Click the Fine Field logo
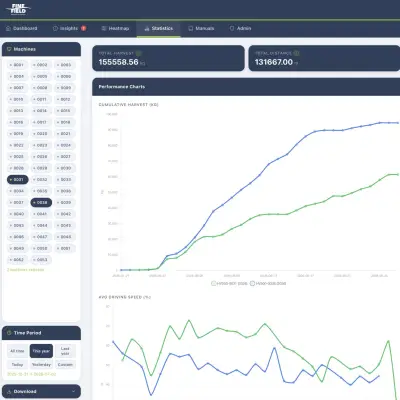This screenshot has height=400, width=400. point(19,9)
